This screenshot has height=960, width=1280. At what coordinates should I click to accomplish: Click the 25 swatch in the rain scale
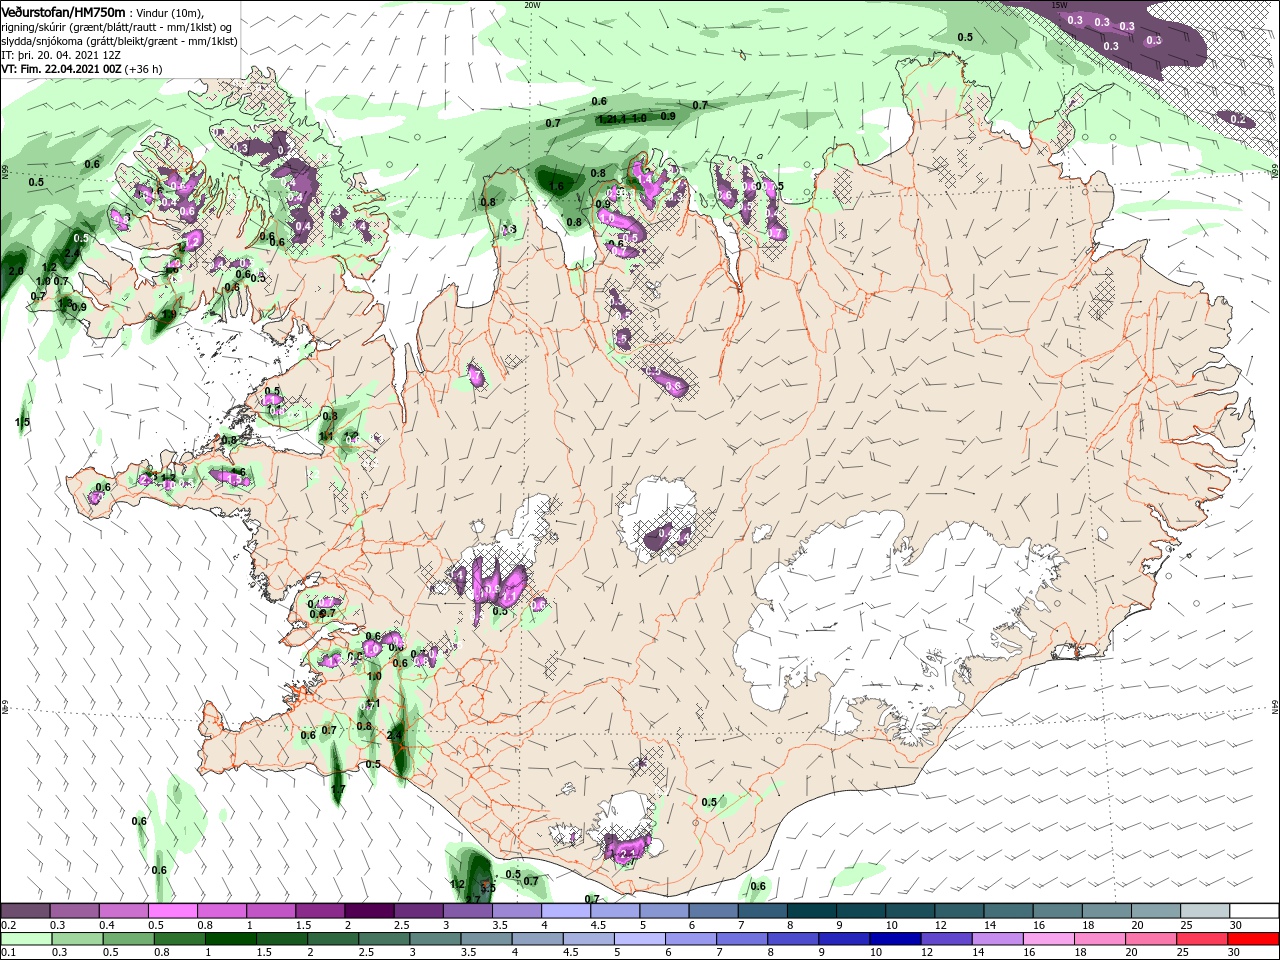click(x=1203, y=938)
